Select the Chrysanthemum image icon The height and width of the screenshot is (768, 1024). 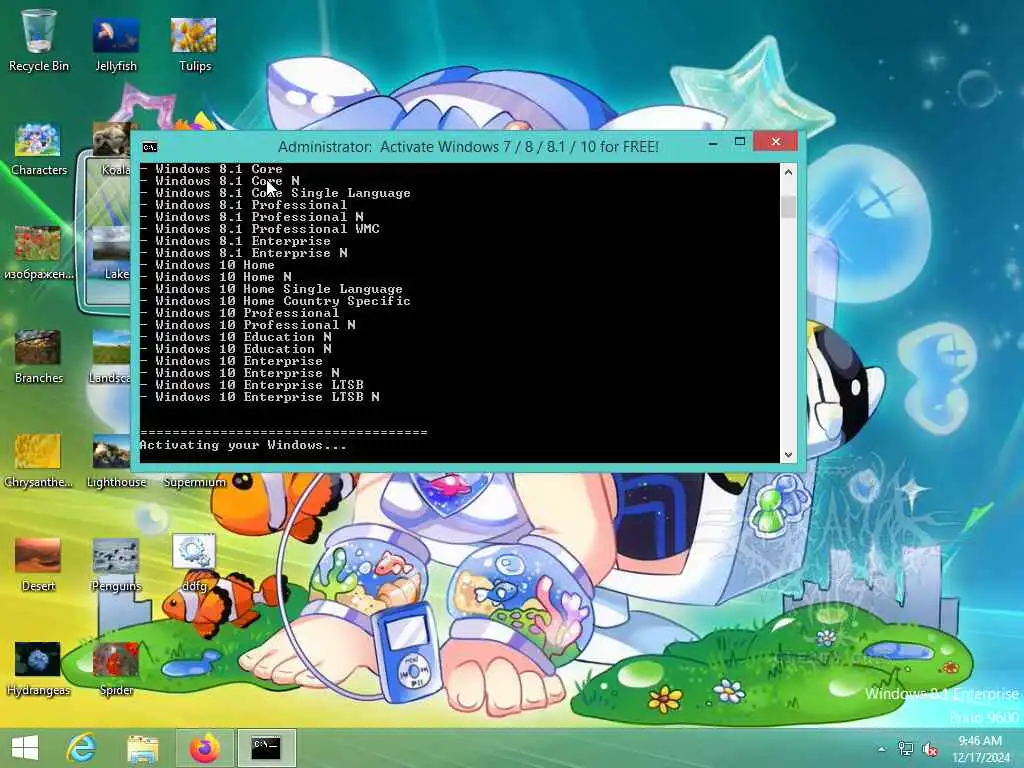[39, 461]
